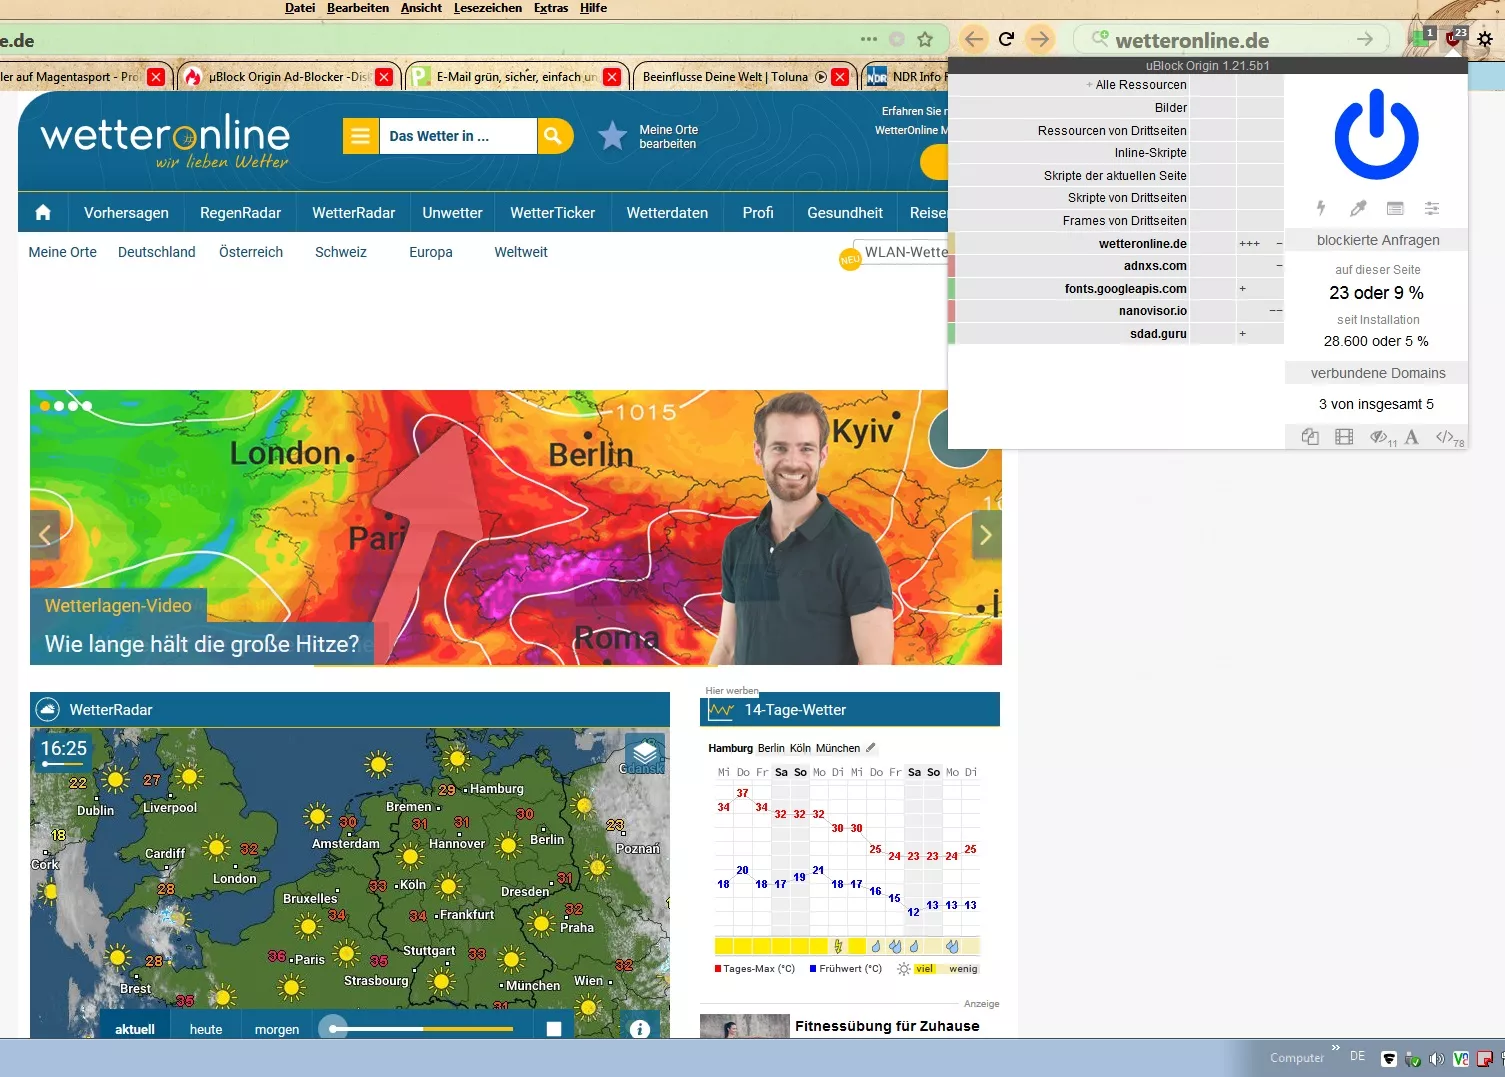Viewport: 1505px width, 1077px height.
Task: Open uBlock element picker eyedropper
Action: click(1358, 208)
